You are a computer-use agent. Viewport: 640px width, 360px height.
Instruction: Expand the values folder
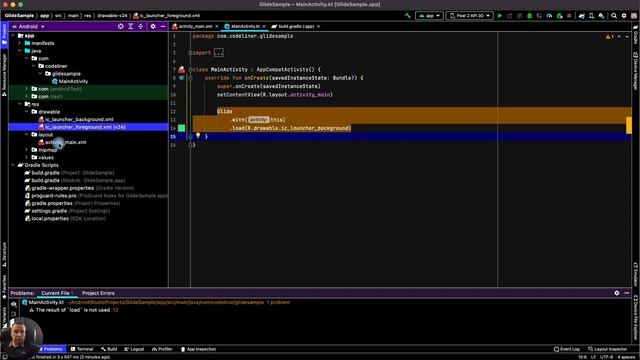coord(27,157)
